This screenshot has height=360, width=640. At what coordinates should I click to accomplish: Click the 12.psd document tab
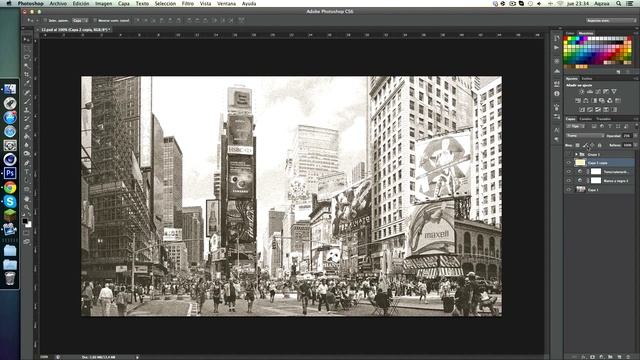click(x=75, y=30)
